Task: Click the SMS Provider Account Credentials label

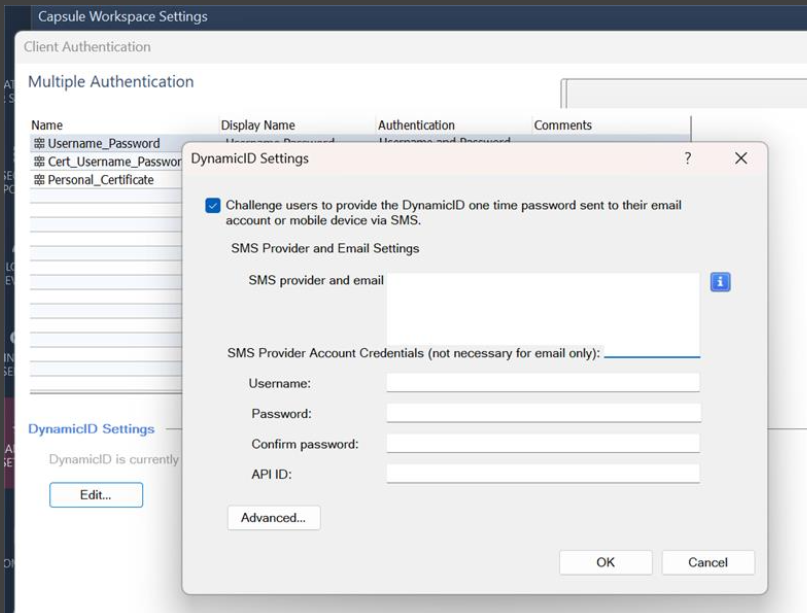Action: click(413, 353)
